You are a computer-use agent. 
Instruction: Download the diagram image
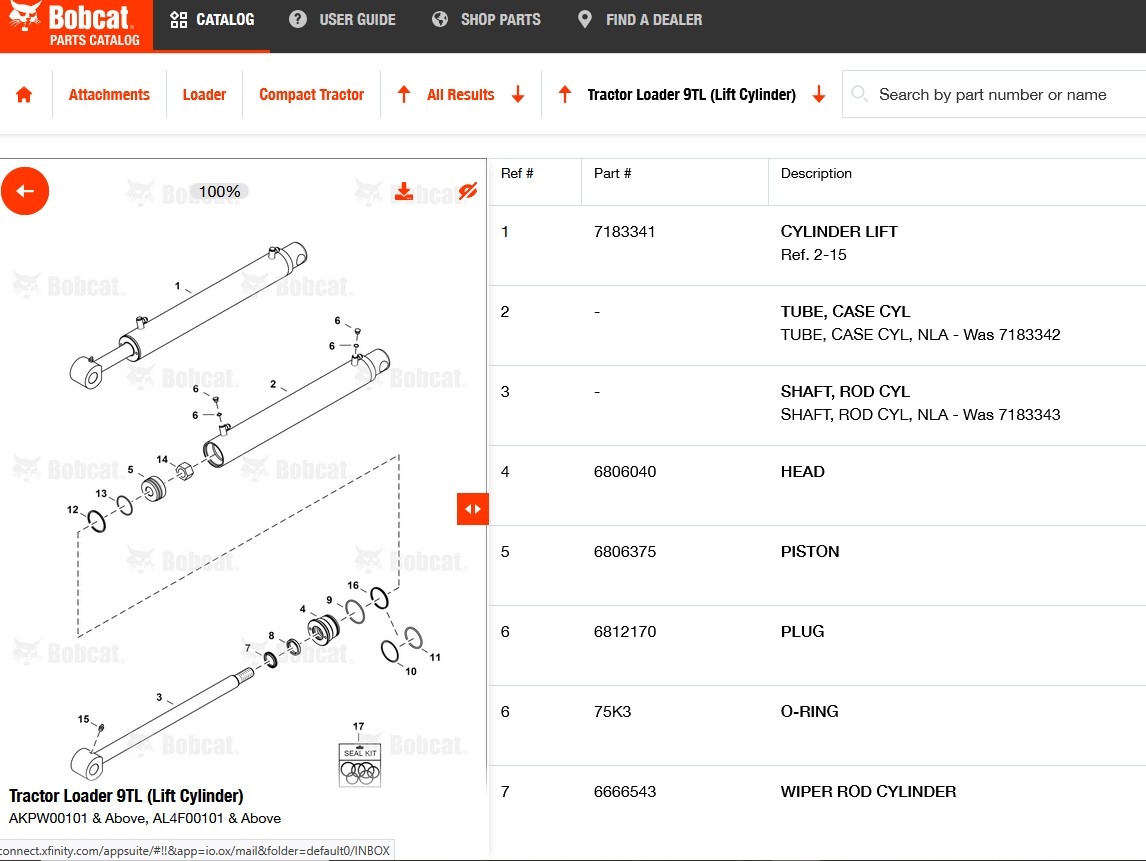[x=403, y=191]
